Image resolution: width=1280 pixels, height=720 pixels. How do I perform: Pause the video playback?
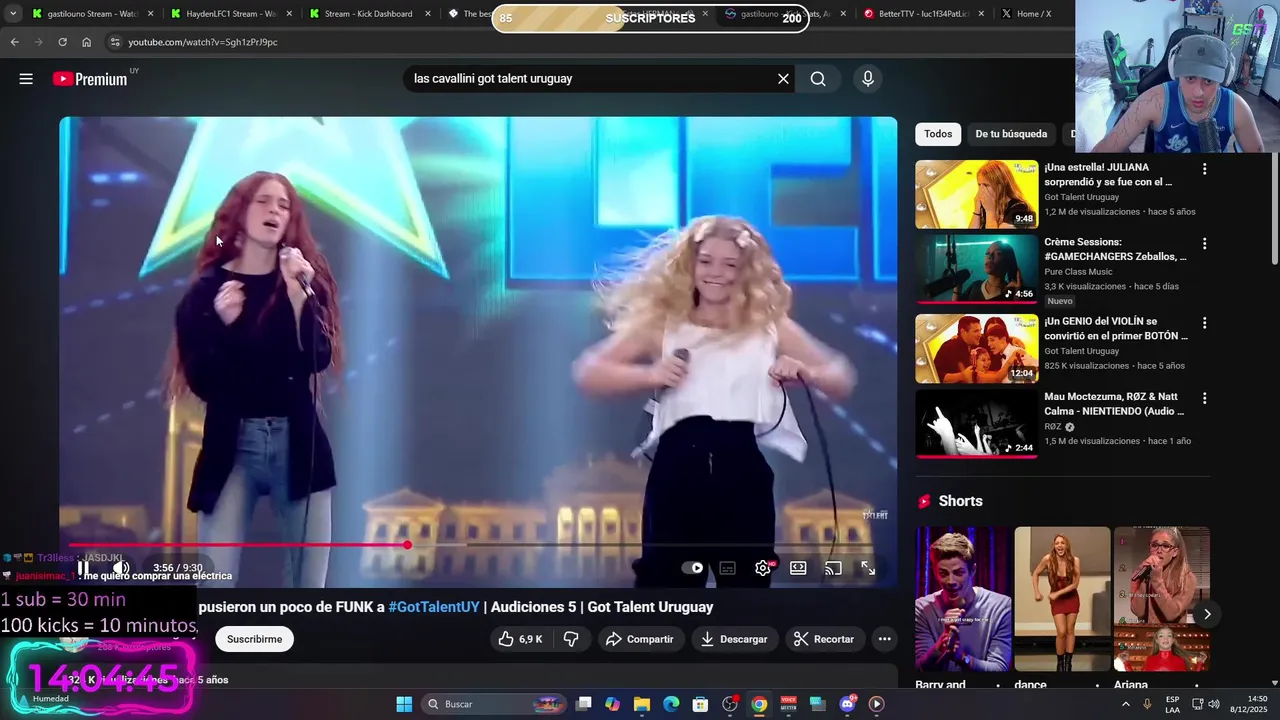coord(84,568)
